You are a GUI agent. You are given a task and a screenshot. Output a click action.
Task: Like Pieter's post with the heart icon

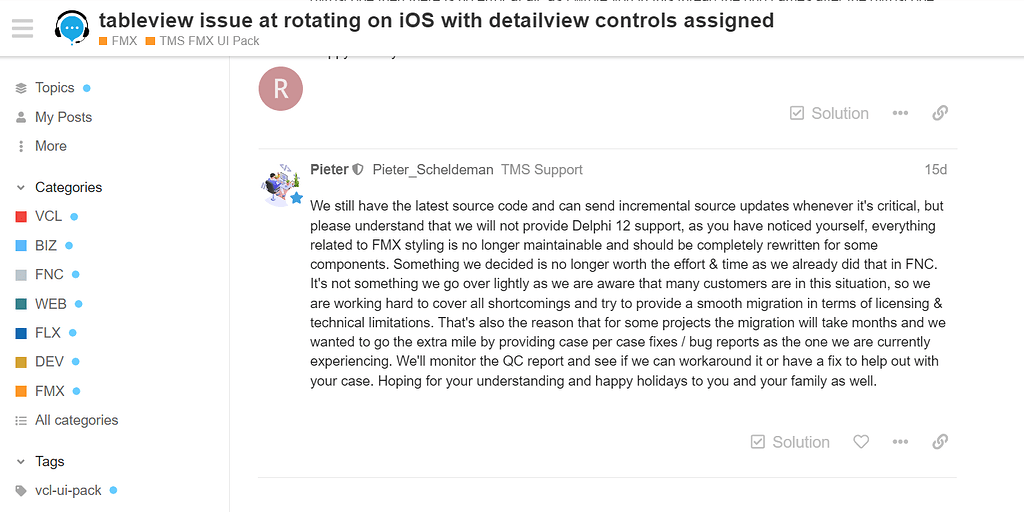click(x=861, y=442)
